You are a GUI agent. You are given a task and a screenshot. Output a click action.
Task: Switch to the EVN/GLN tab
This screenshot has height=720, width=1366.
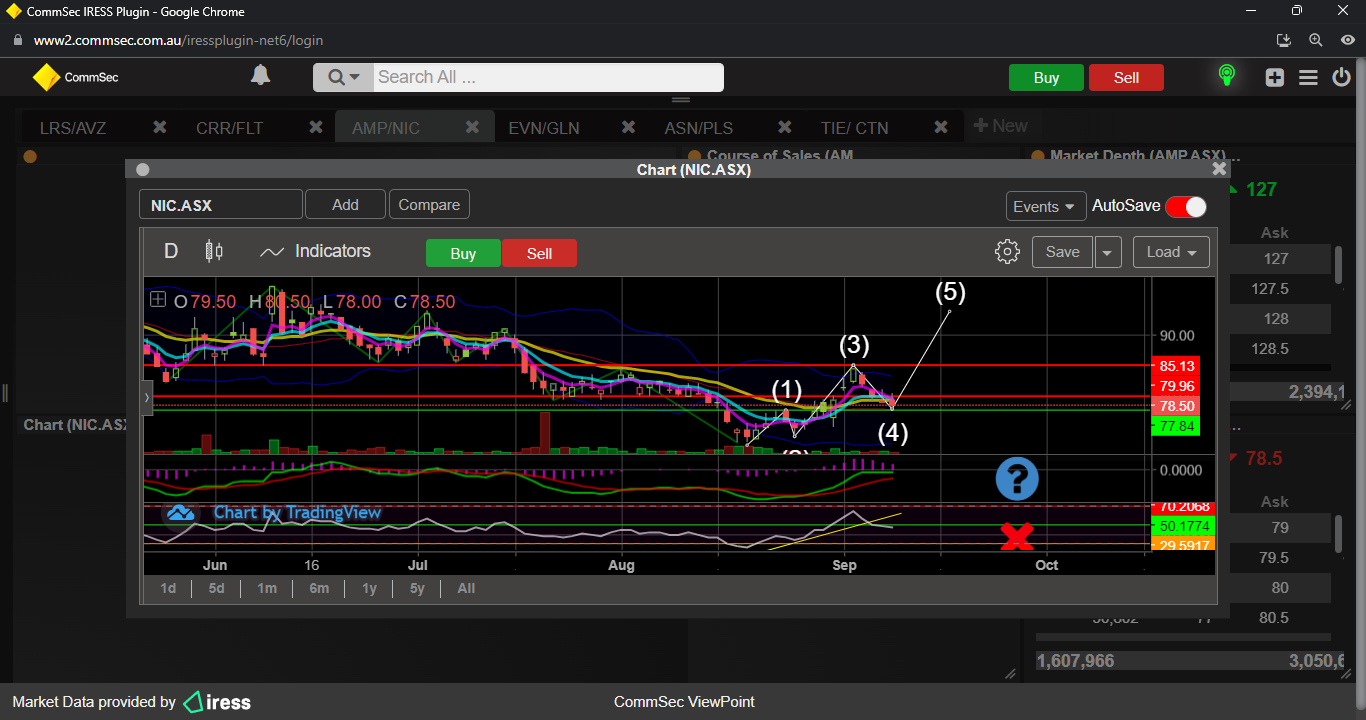click(x=544, y=128)
